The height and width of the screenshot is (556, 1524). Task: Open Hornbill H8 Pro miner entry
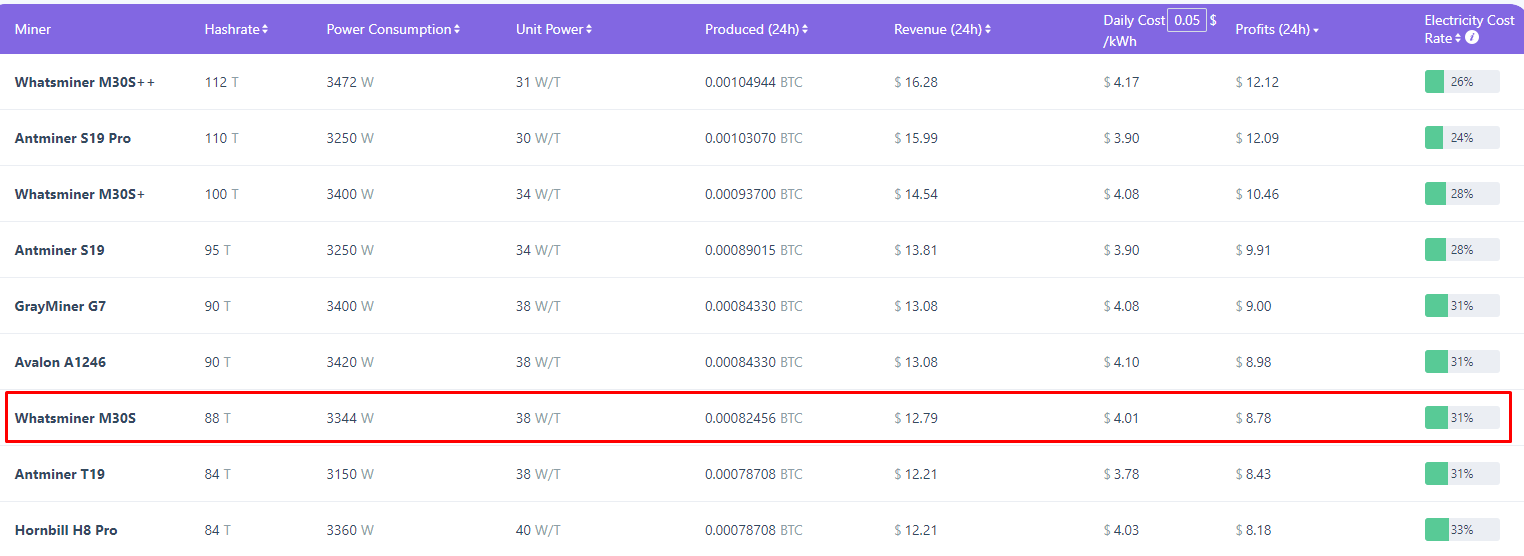(x=66, y=530)
